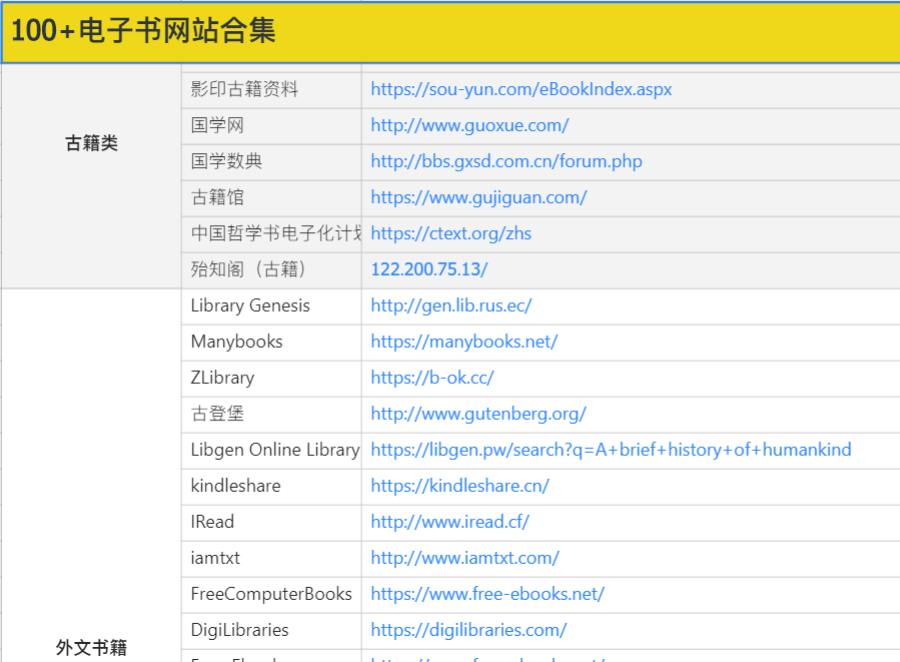Select the cell 国学网
The height and width of the screenshot is (662, 900).
(x=271, y=125)
